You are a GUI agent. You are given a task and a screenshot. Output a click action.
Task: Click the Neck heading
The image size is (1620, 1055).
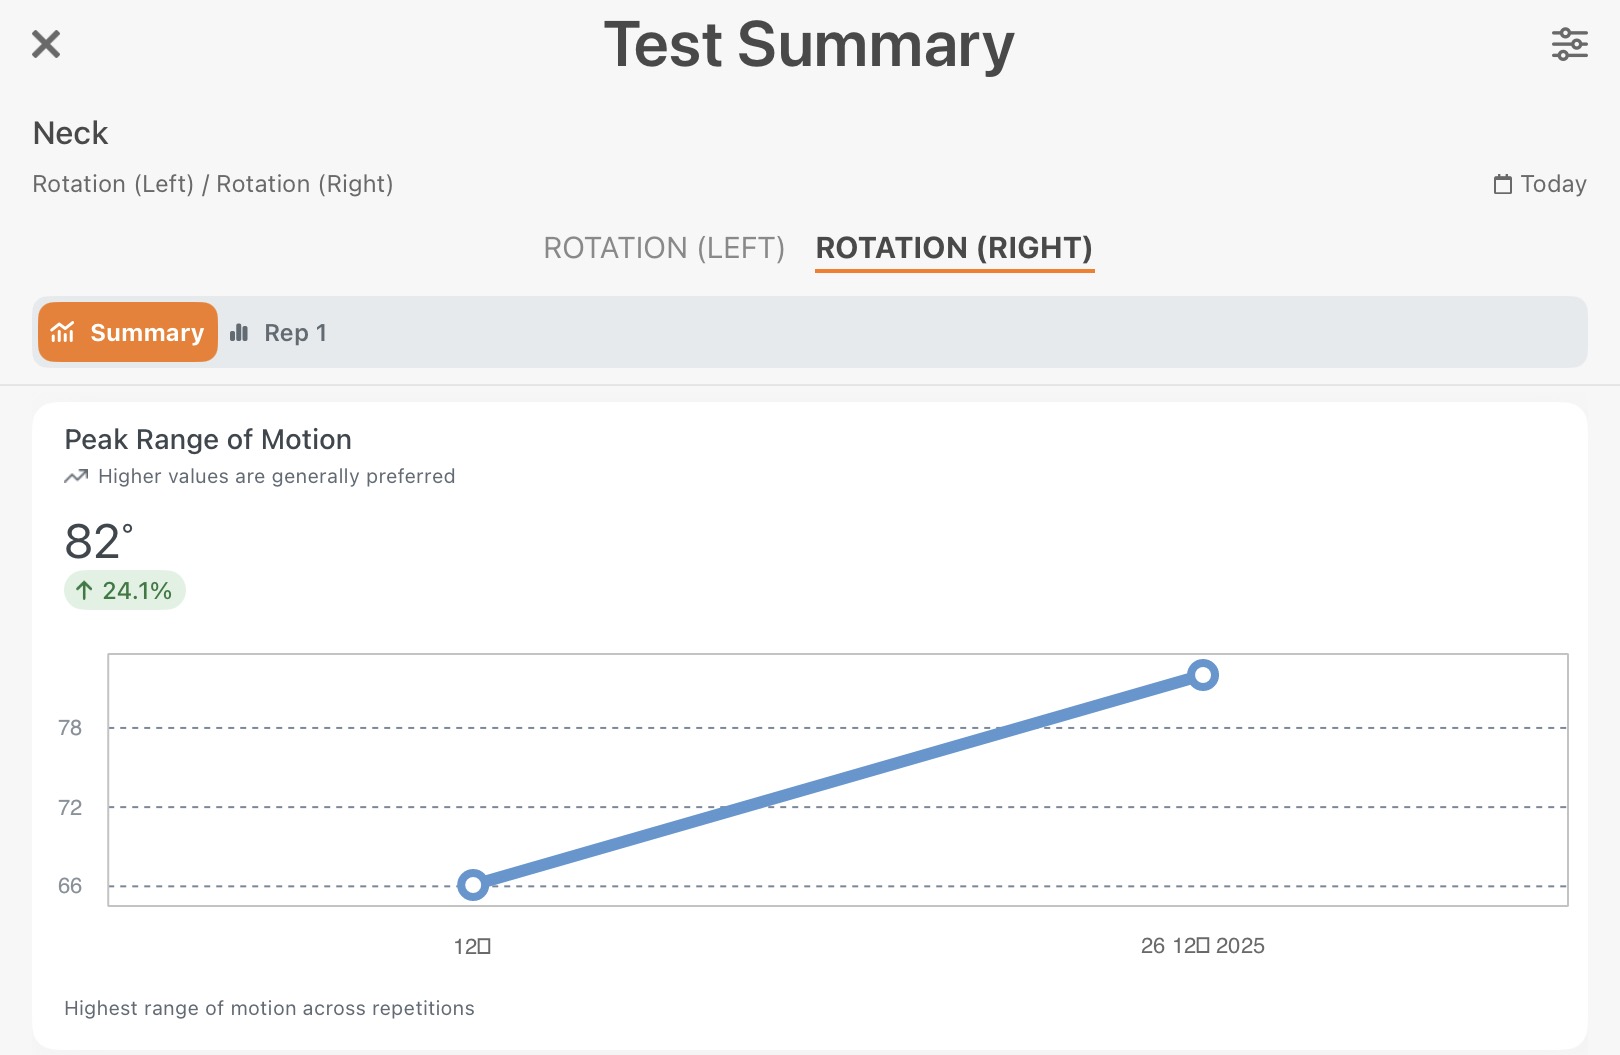click(x=70, y=133)
